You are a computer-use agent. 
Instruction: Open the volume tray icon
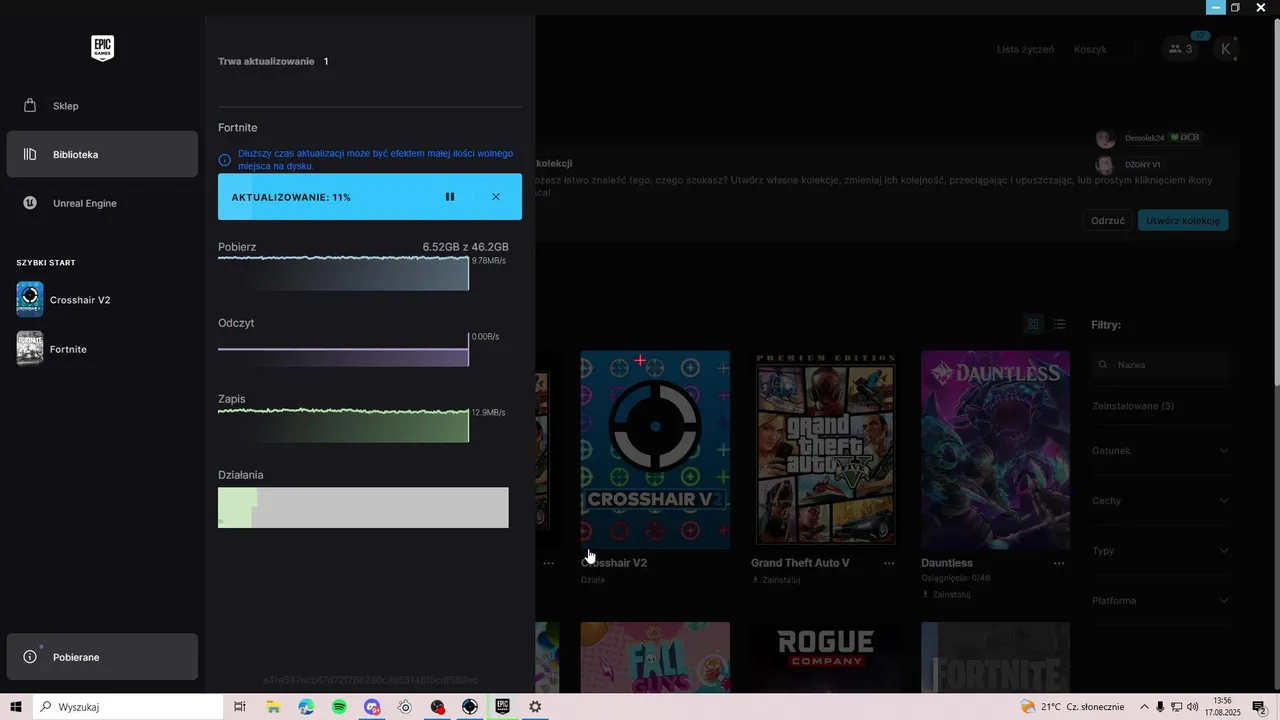[1192, 707]
